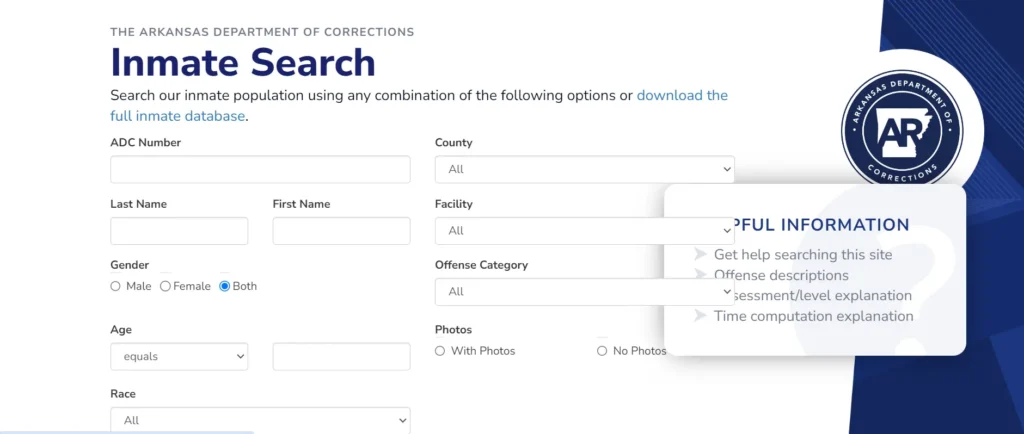Viewport: 1024px width, 434px height.
Task: Open the County dropdown
Action: click(x=584, y=169)
